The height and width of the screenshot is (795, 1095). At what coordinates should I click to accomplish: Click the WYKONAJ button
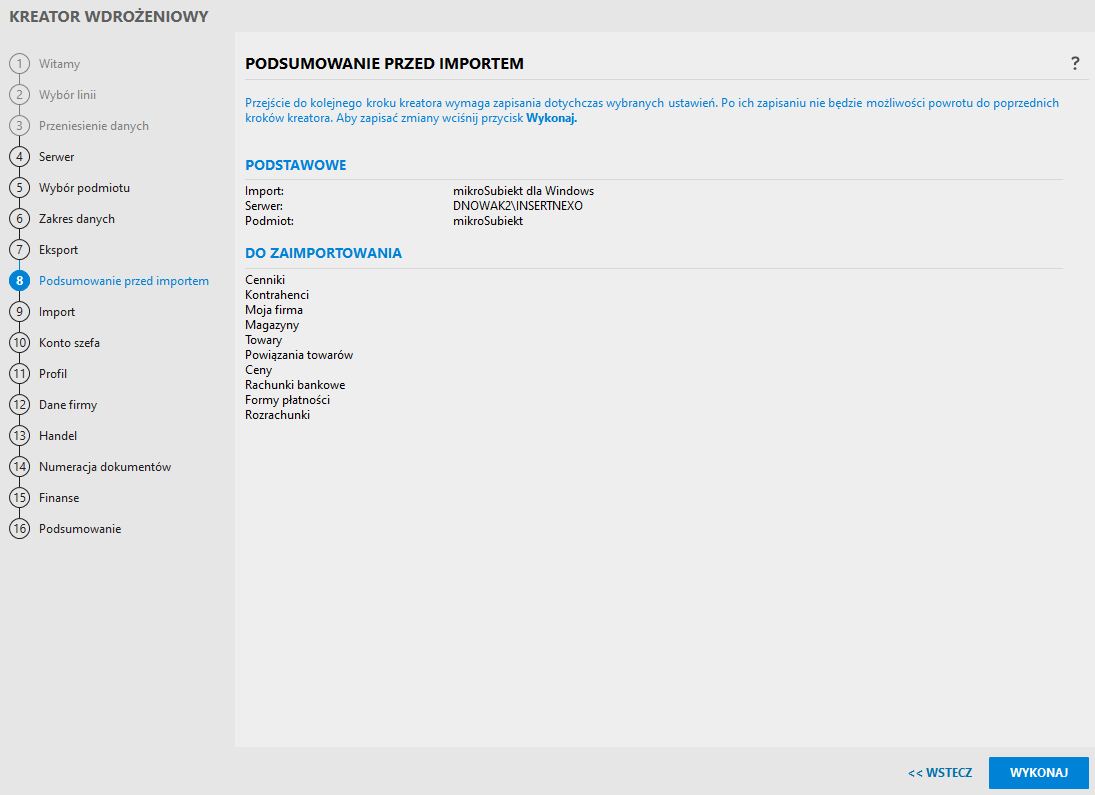click(1038, 773)
